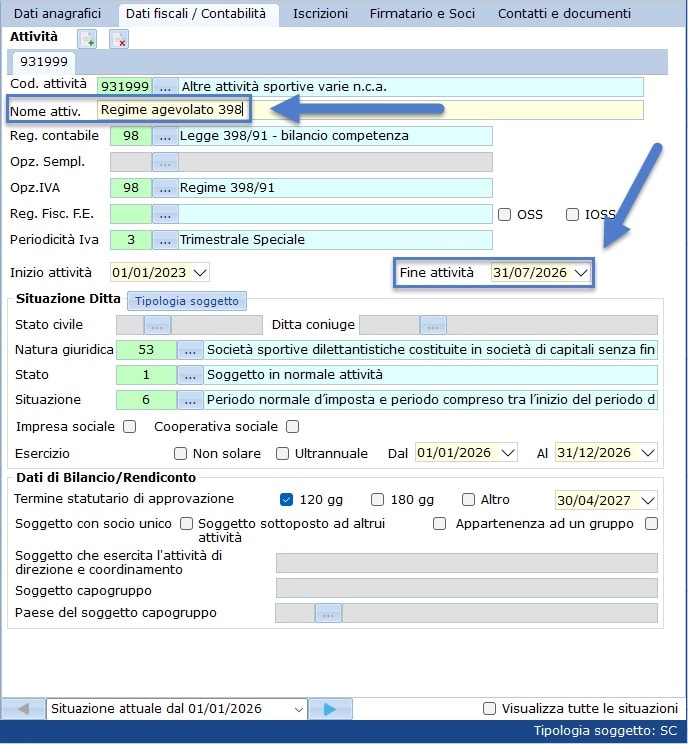
Task: Check the Non solare checkbox
Action: tap(180, 454)
